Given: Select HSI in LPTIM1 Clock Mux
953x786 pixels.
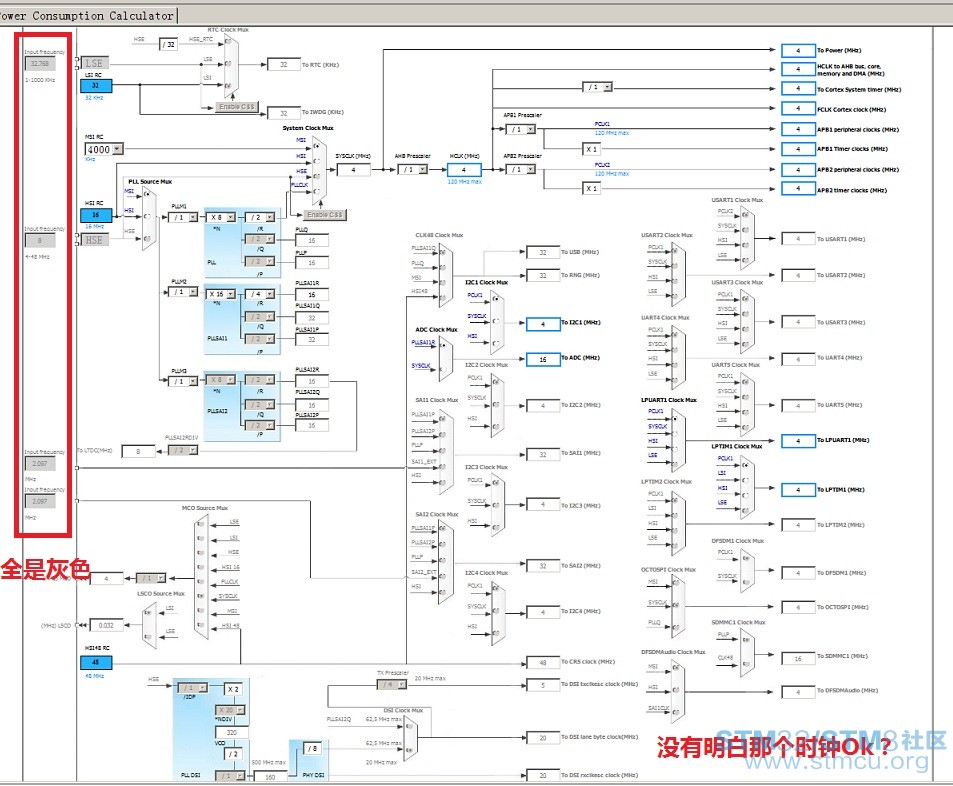Looking at the screenshot, I should (745, 495).
